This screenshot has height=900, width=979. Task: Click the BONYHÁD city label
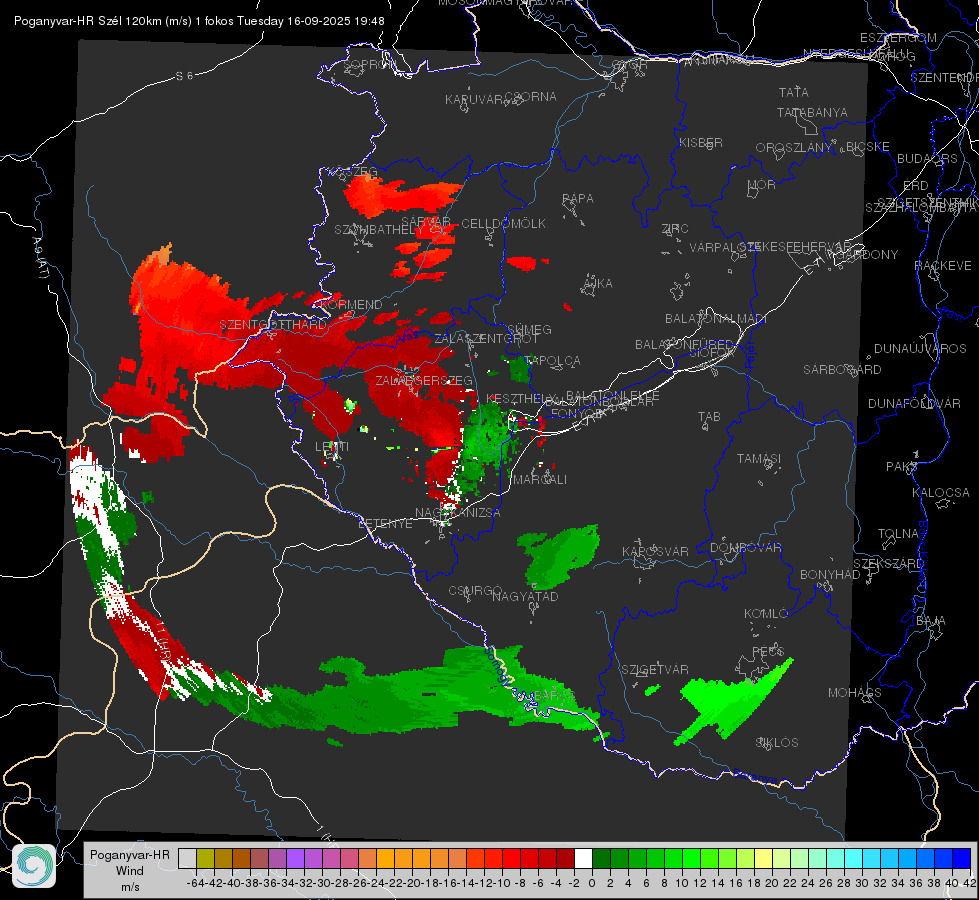tap(830, 575)
